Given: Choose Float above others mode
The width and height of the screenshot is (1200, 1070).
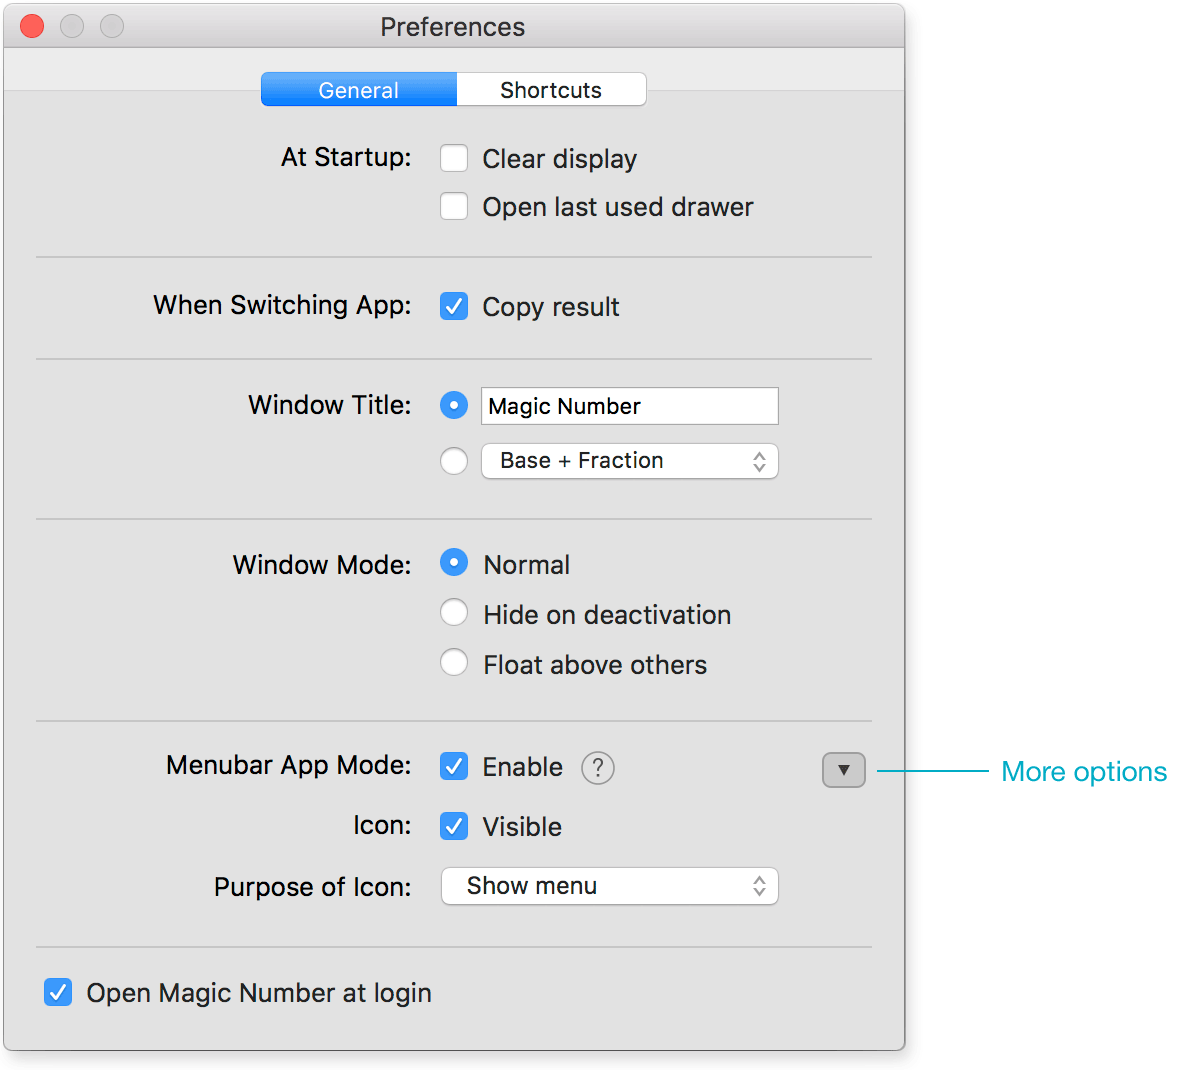Looking at the screenshot, I should point(454,662).
